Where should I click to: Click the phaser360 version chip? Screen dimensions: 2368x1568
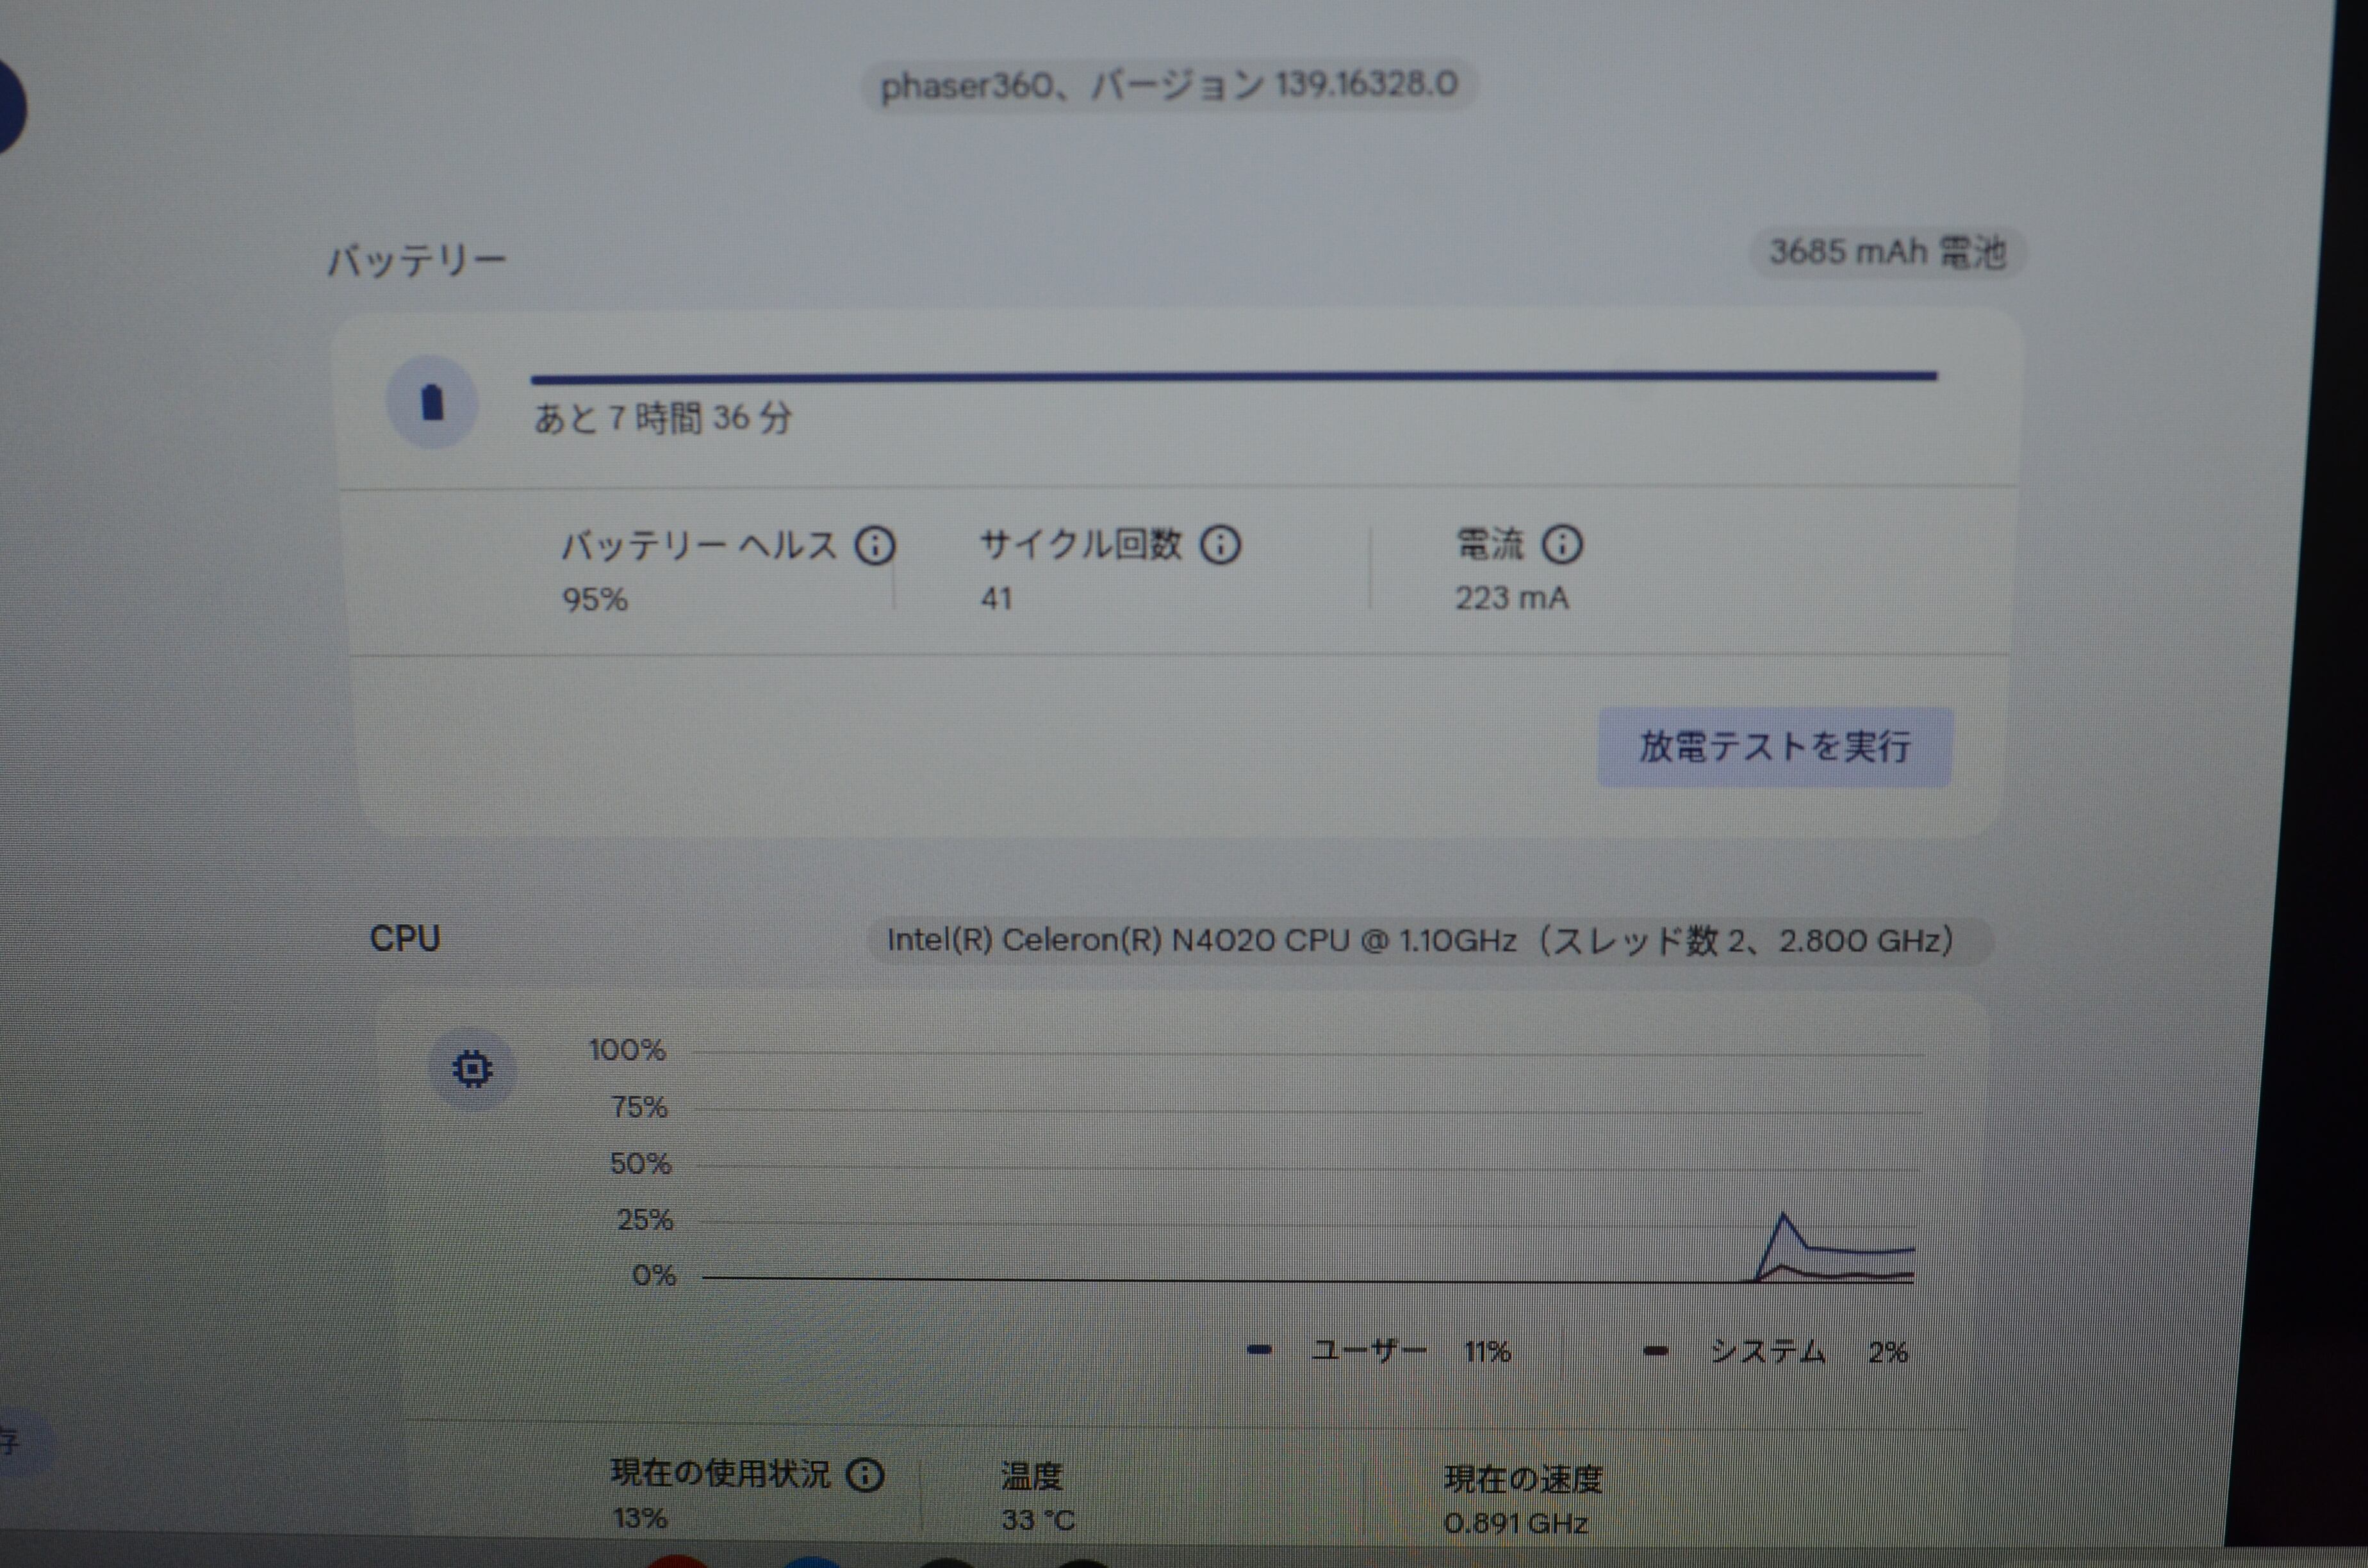[1168, 85]
